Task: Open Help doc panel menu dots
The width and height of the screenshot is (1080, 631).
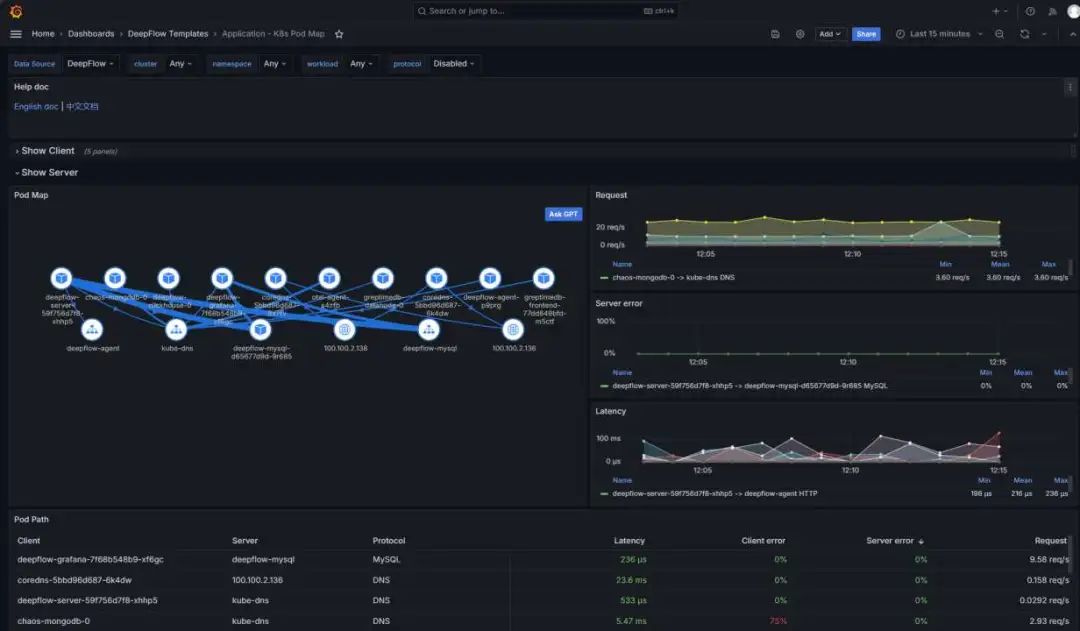Action: point(1070,87)
